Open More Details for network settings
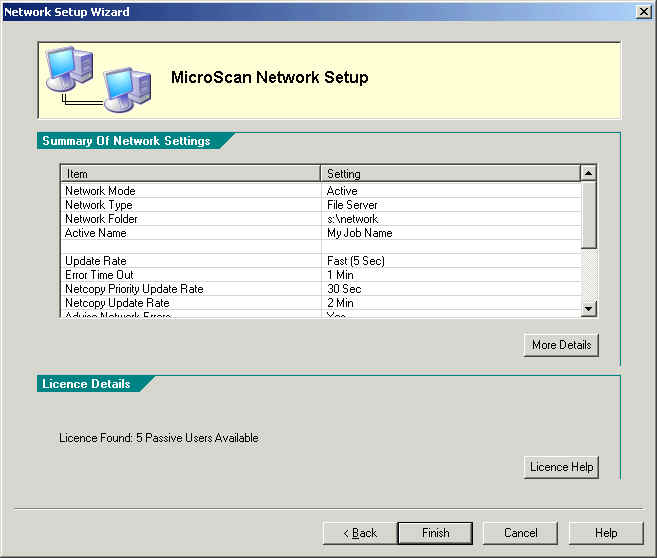657x558 pixels. click(561, 345)
